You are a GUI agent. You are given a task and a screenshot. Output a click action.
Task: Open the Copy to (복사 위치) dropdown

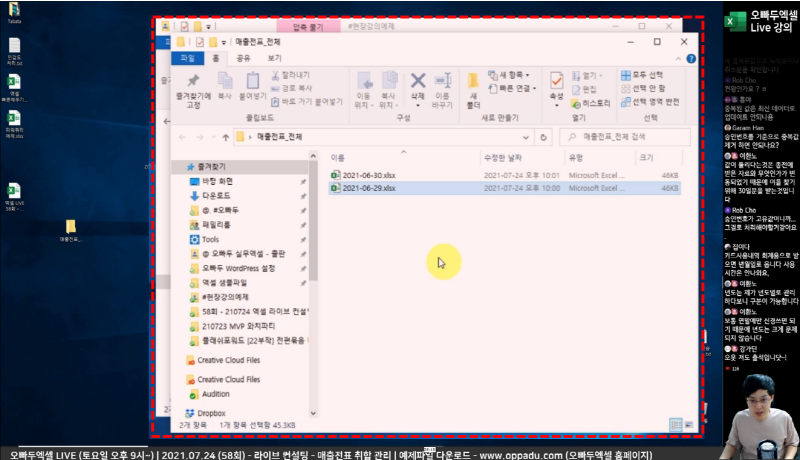point(389,90)
